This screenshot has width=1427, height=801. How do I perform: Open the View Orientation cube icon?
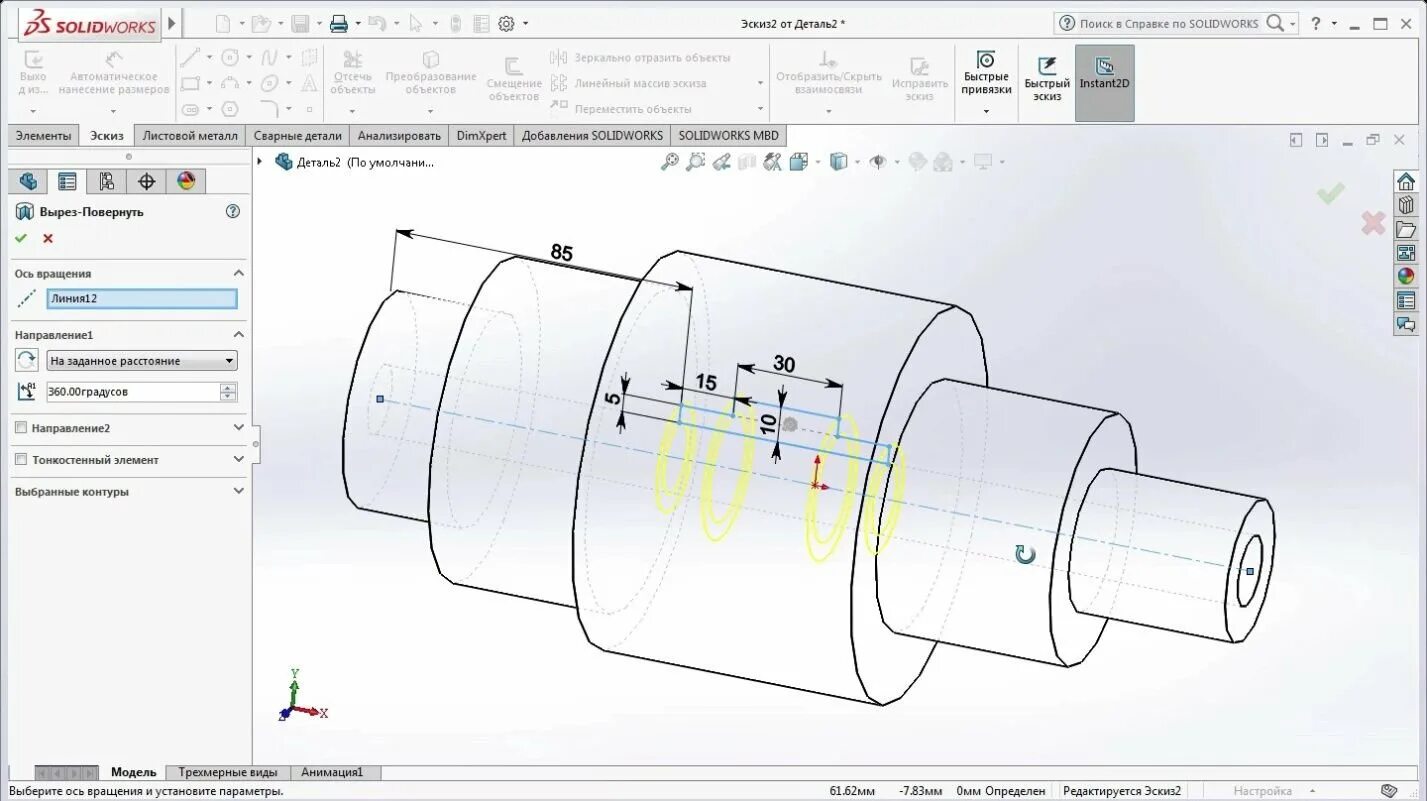(798, 161)
